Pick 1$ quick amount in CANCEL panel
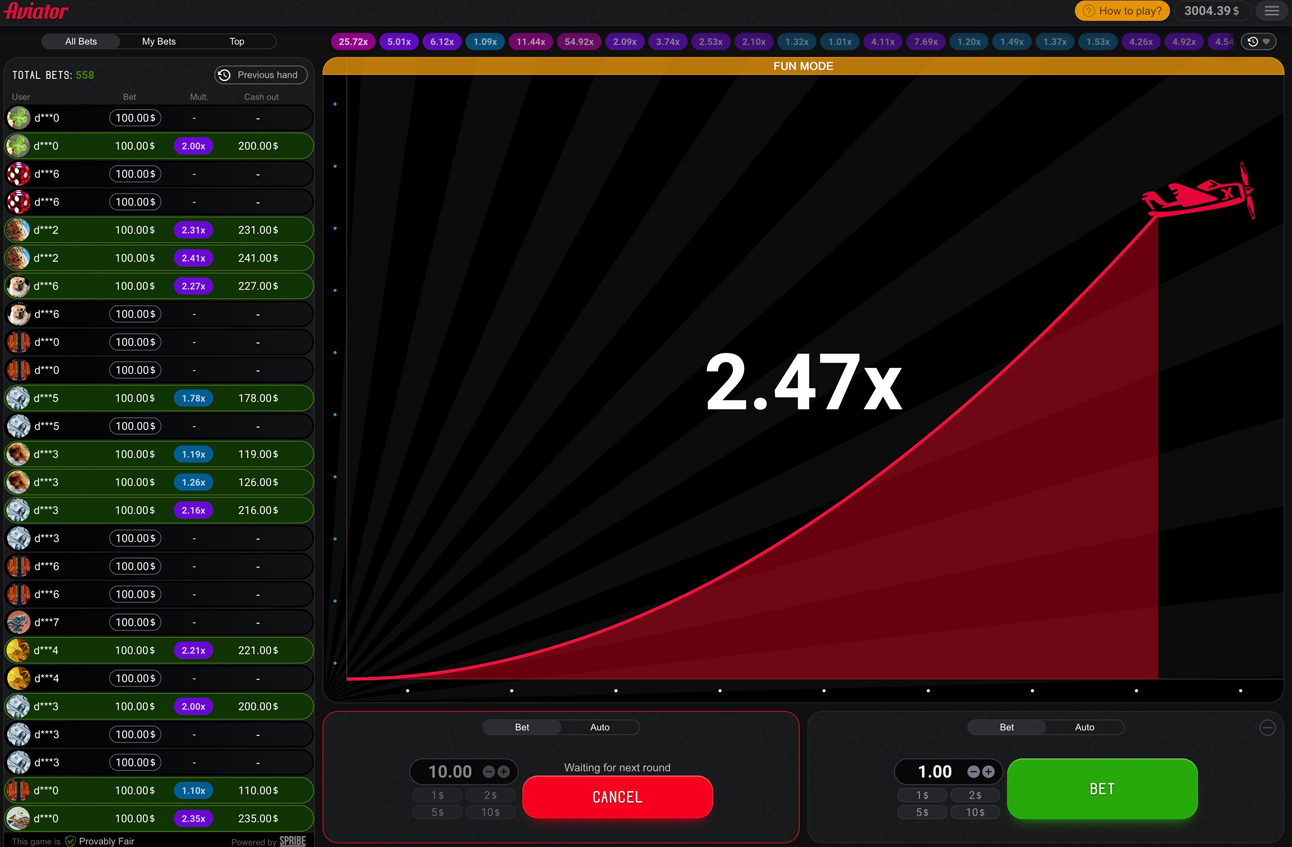The height and width of the screenshot is (847, 1292). tap(438, 795)
